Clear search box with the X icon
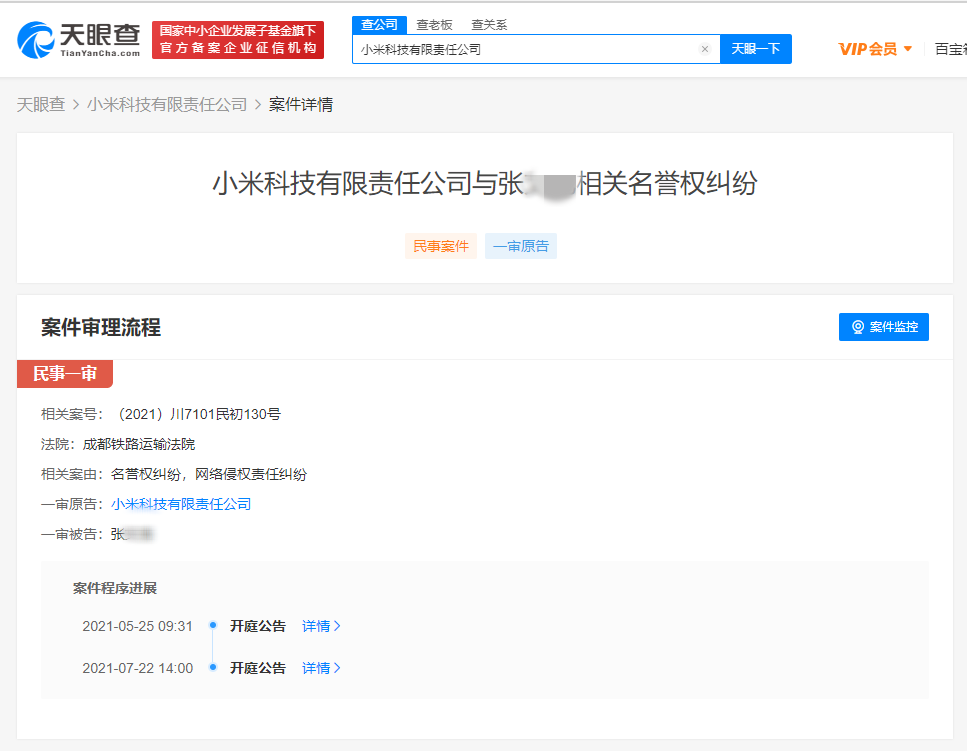This screenshot has height=751, width=967. (704, 49)
